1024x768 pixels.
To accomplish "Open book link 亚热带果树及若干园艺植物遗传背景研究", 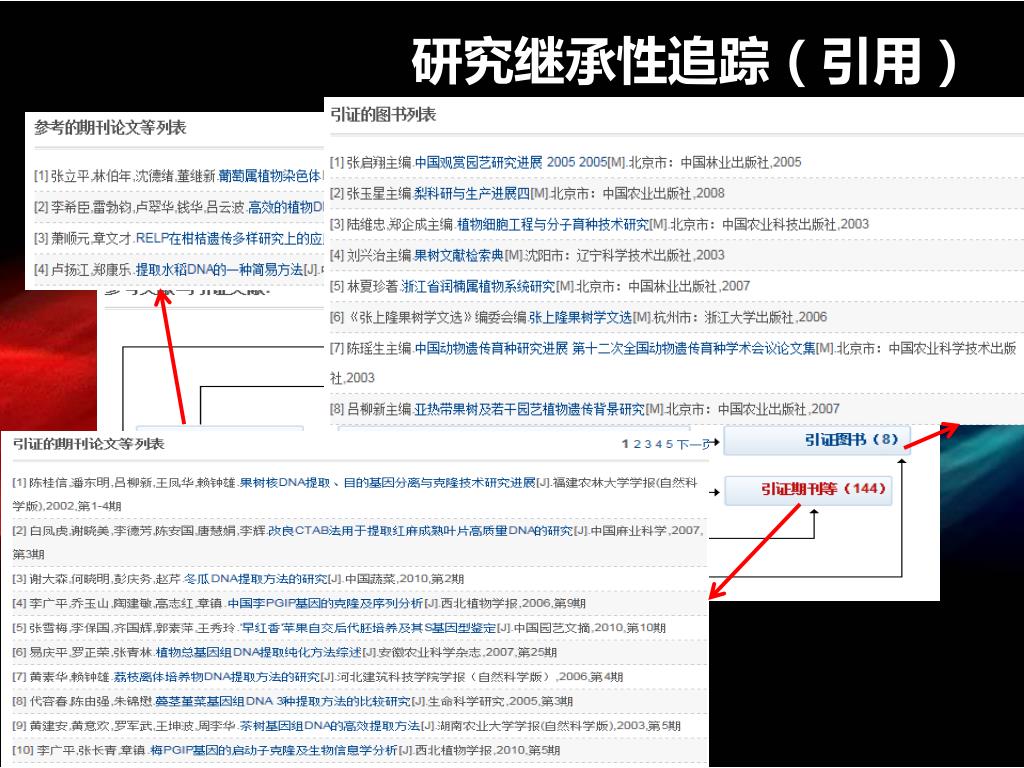I will coord(530,409).
